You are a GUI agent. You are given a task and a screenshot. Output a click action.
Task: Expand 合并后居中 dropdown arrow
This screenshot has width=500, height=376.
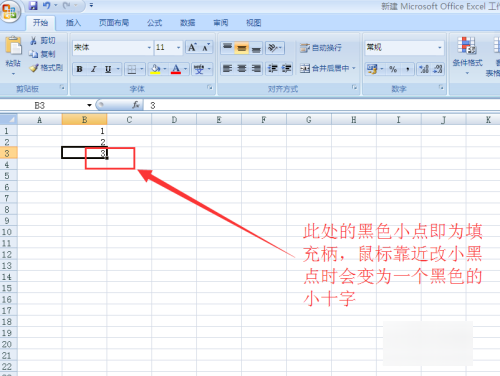pyautogui.click(x=354, y=69)
